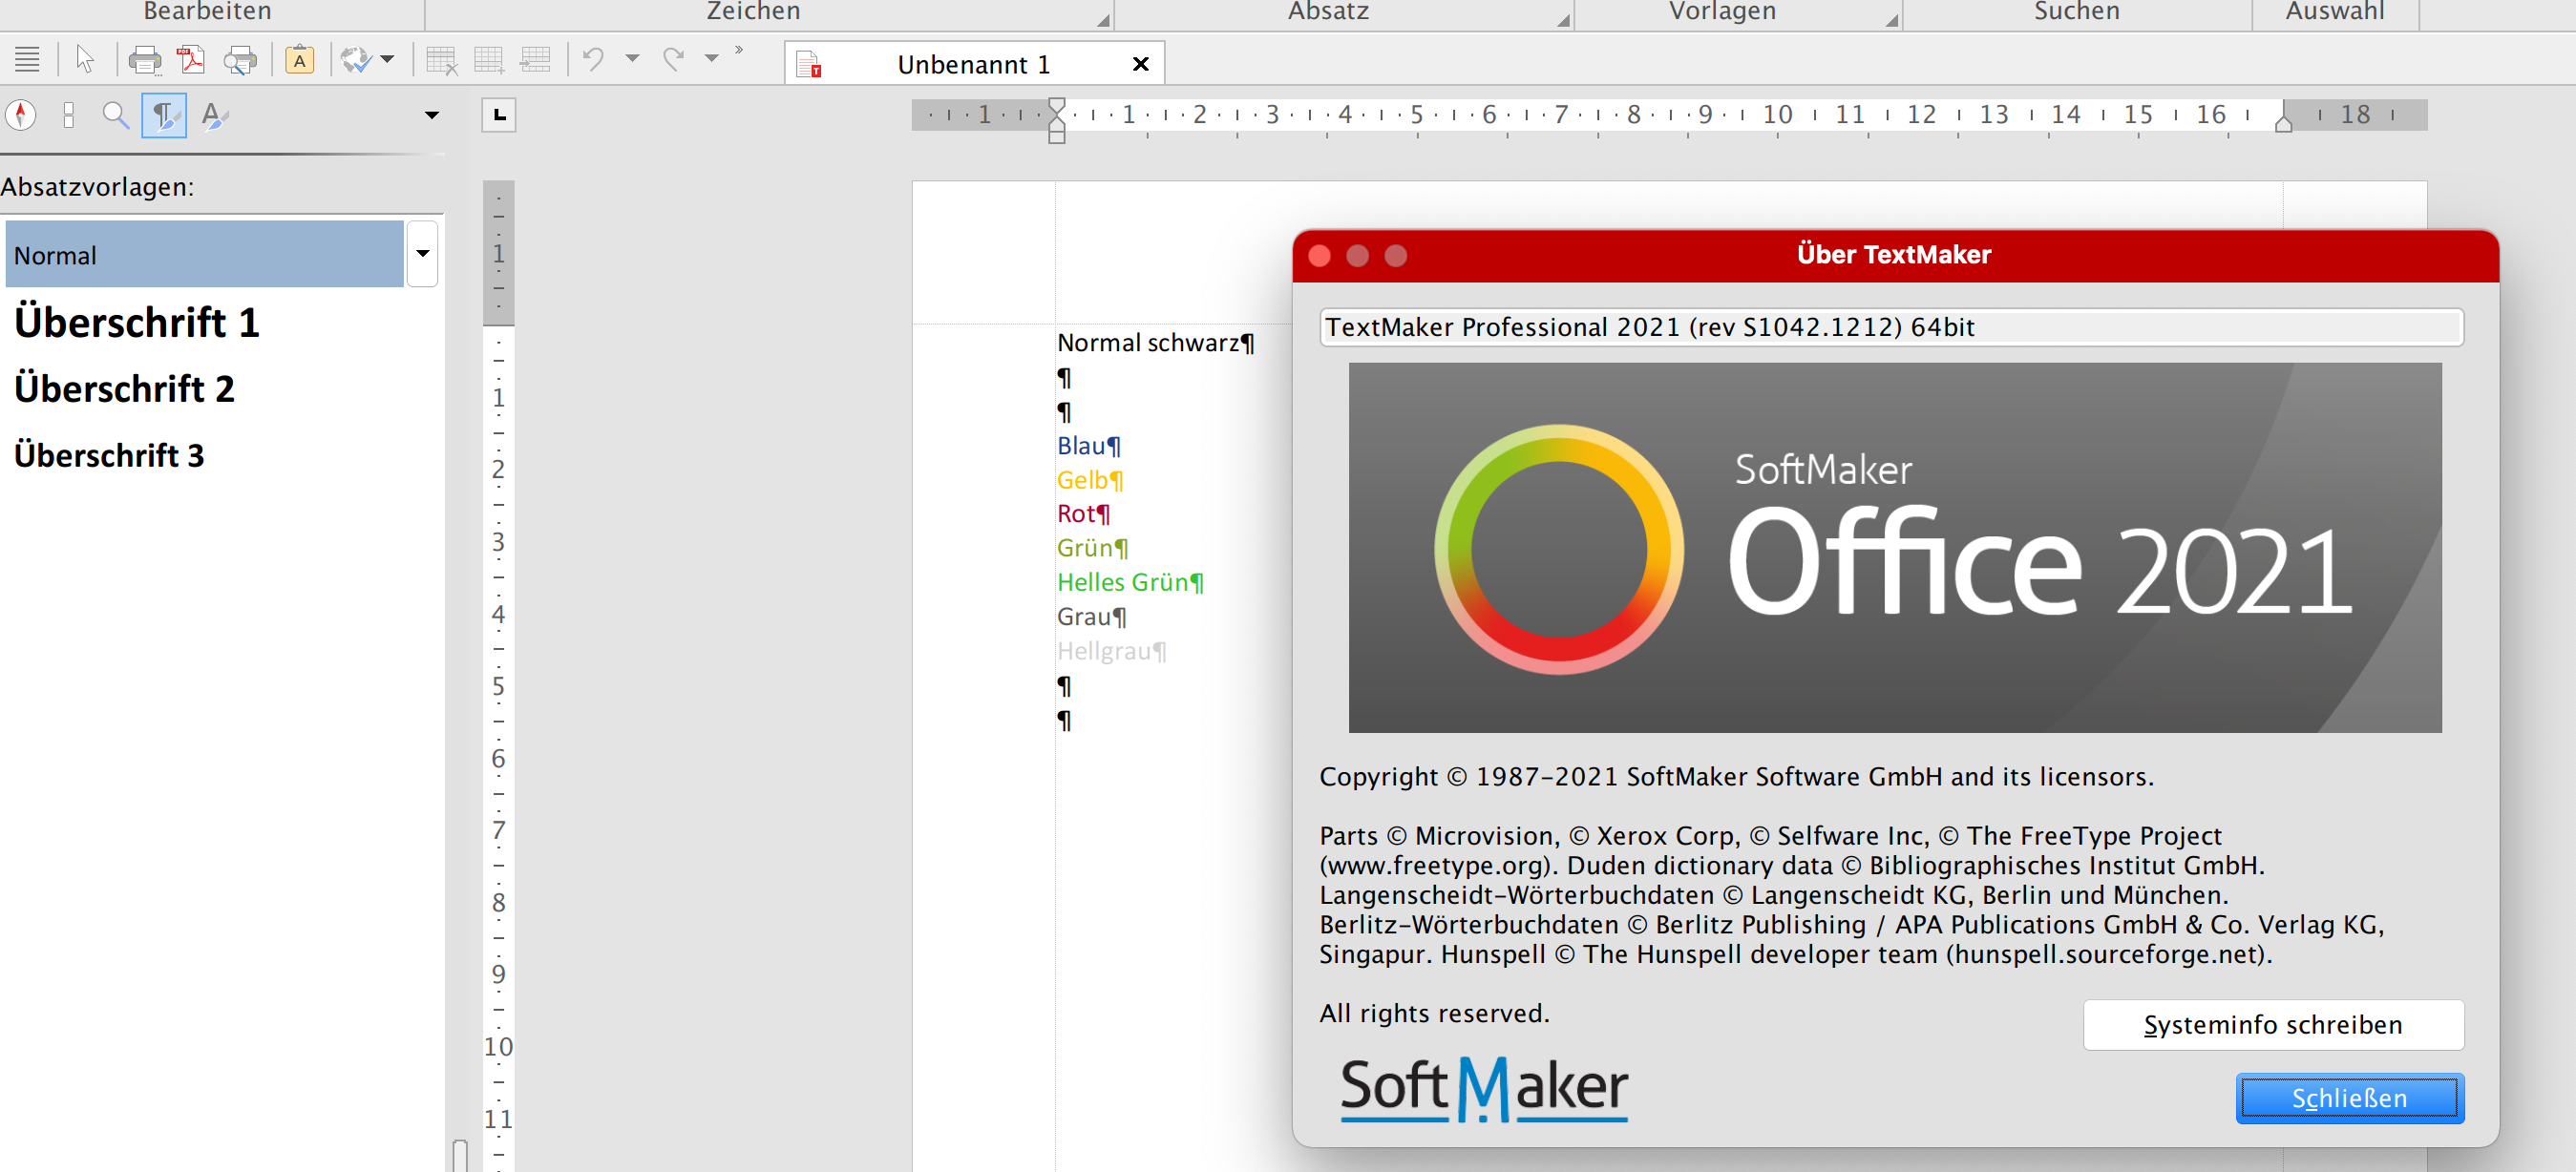Click the Auswahl ribbon group label
2576x1172 pixels.
(2334, 11)
